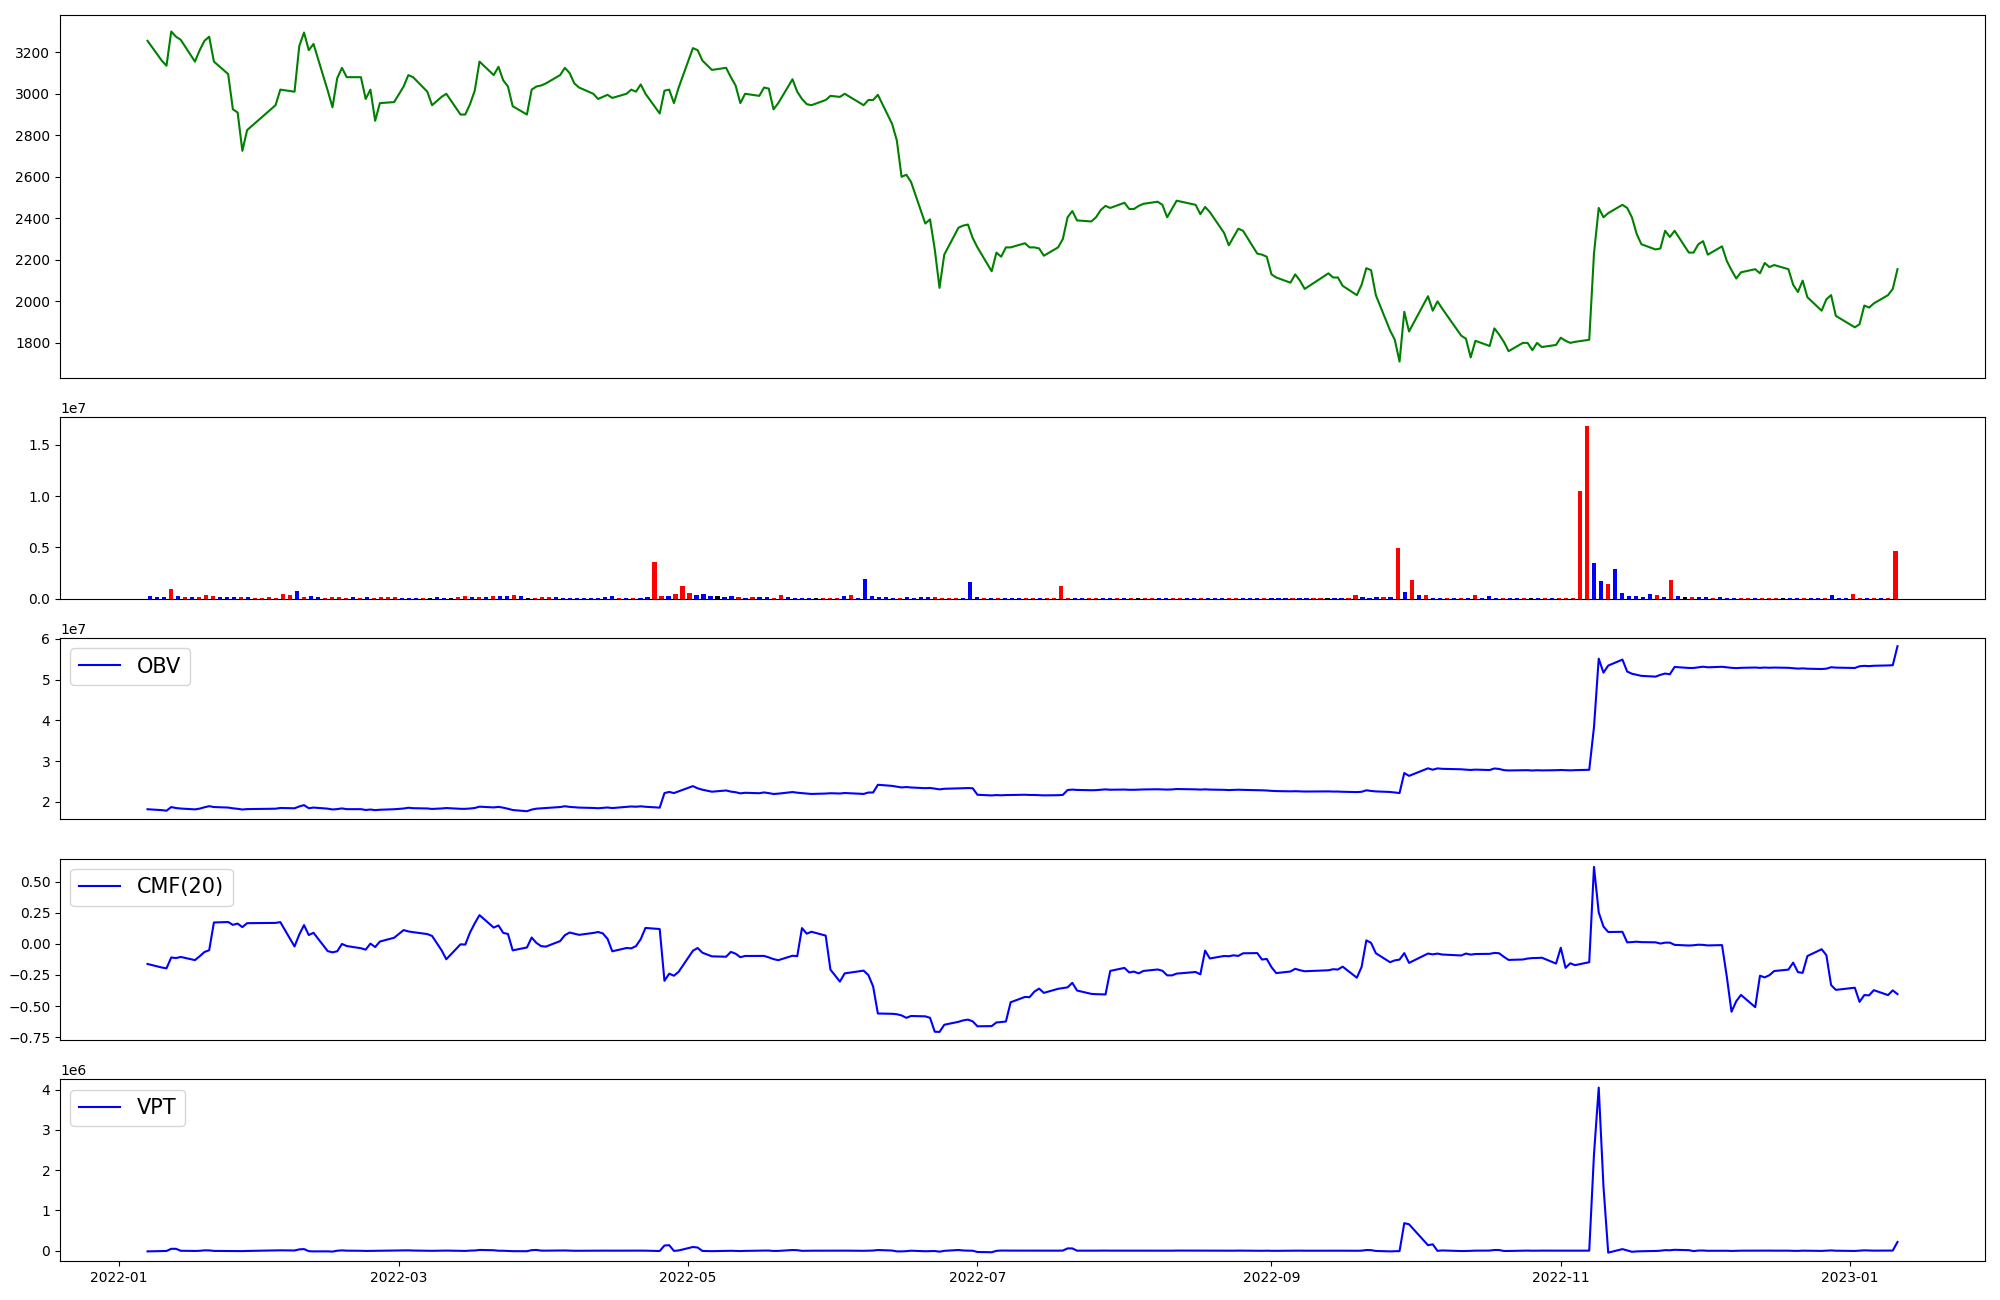Select the 2022-03 x-axis date label

point(399,1276)
